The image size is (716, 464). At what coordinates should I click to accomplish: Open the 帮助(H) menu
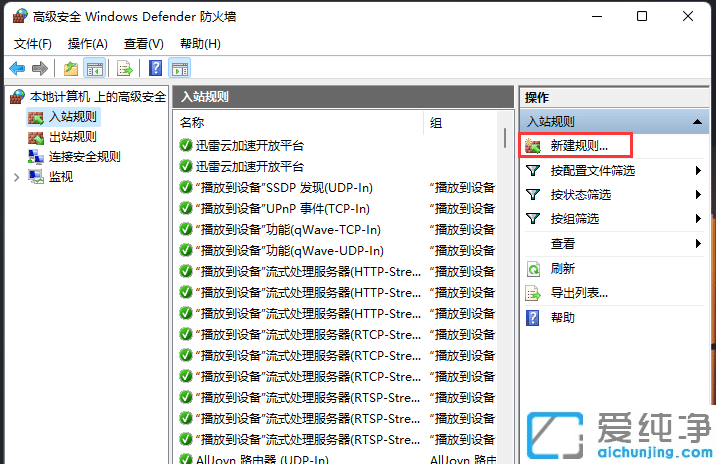tap(200, 44)
